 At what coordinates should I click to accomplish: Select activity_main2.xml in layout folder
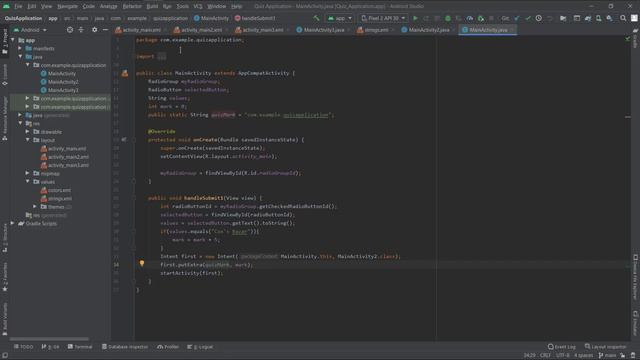68,157
